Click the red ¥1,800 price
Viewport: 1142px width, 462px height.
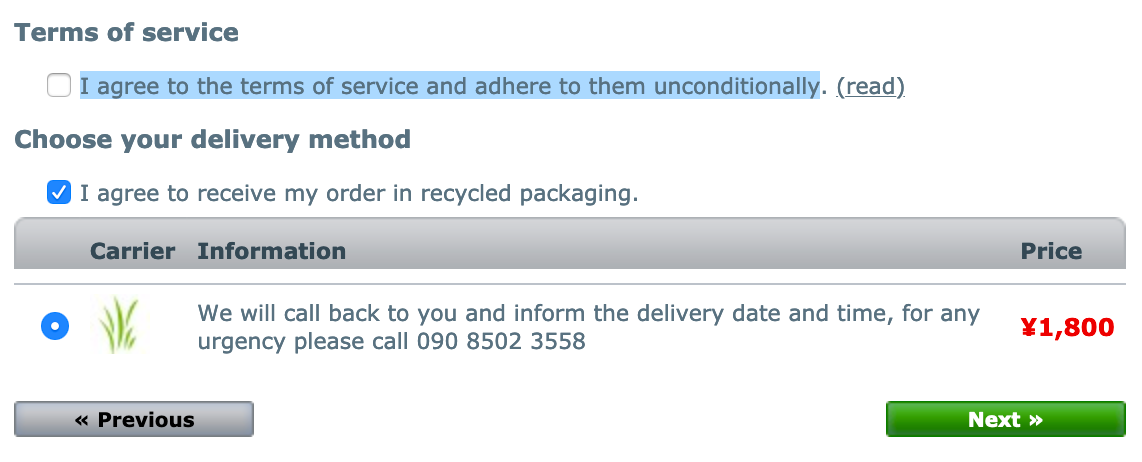(1067, 327)
